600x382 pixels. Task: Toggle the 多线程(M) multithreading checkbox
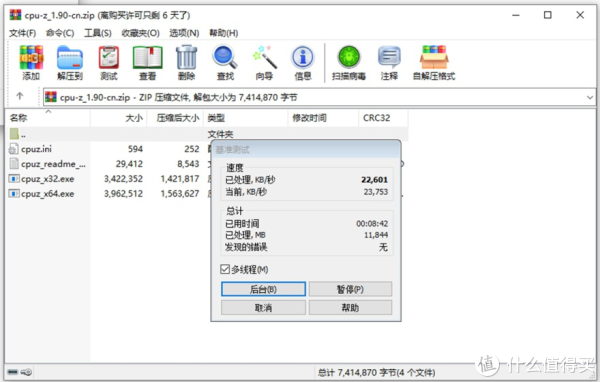click(225, 269)
